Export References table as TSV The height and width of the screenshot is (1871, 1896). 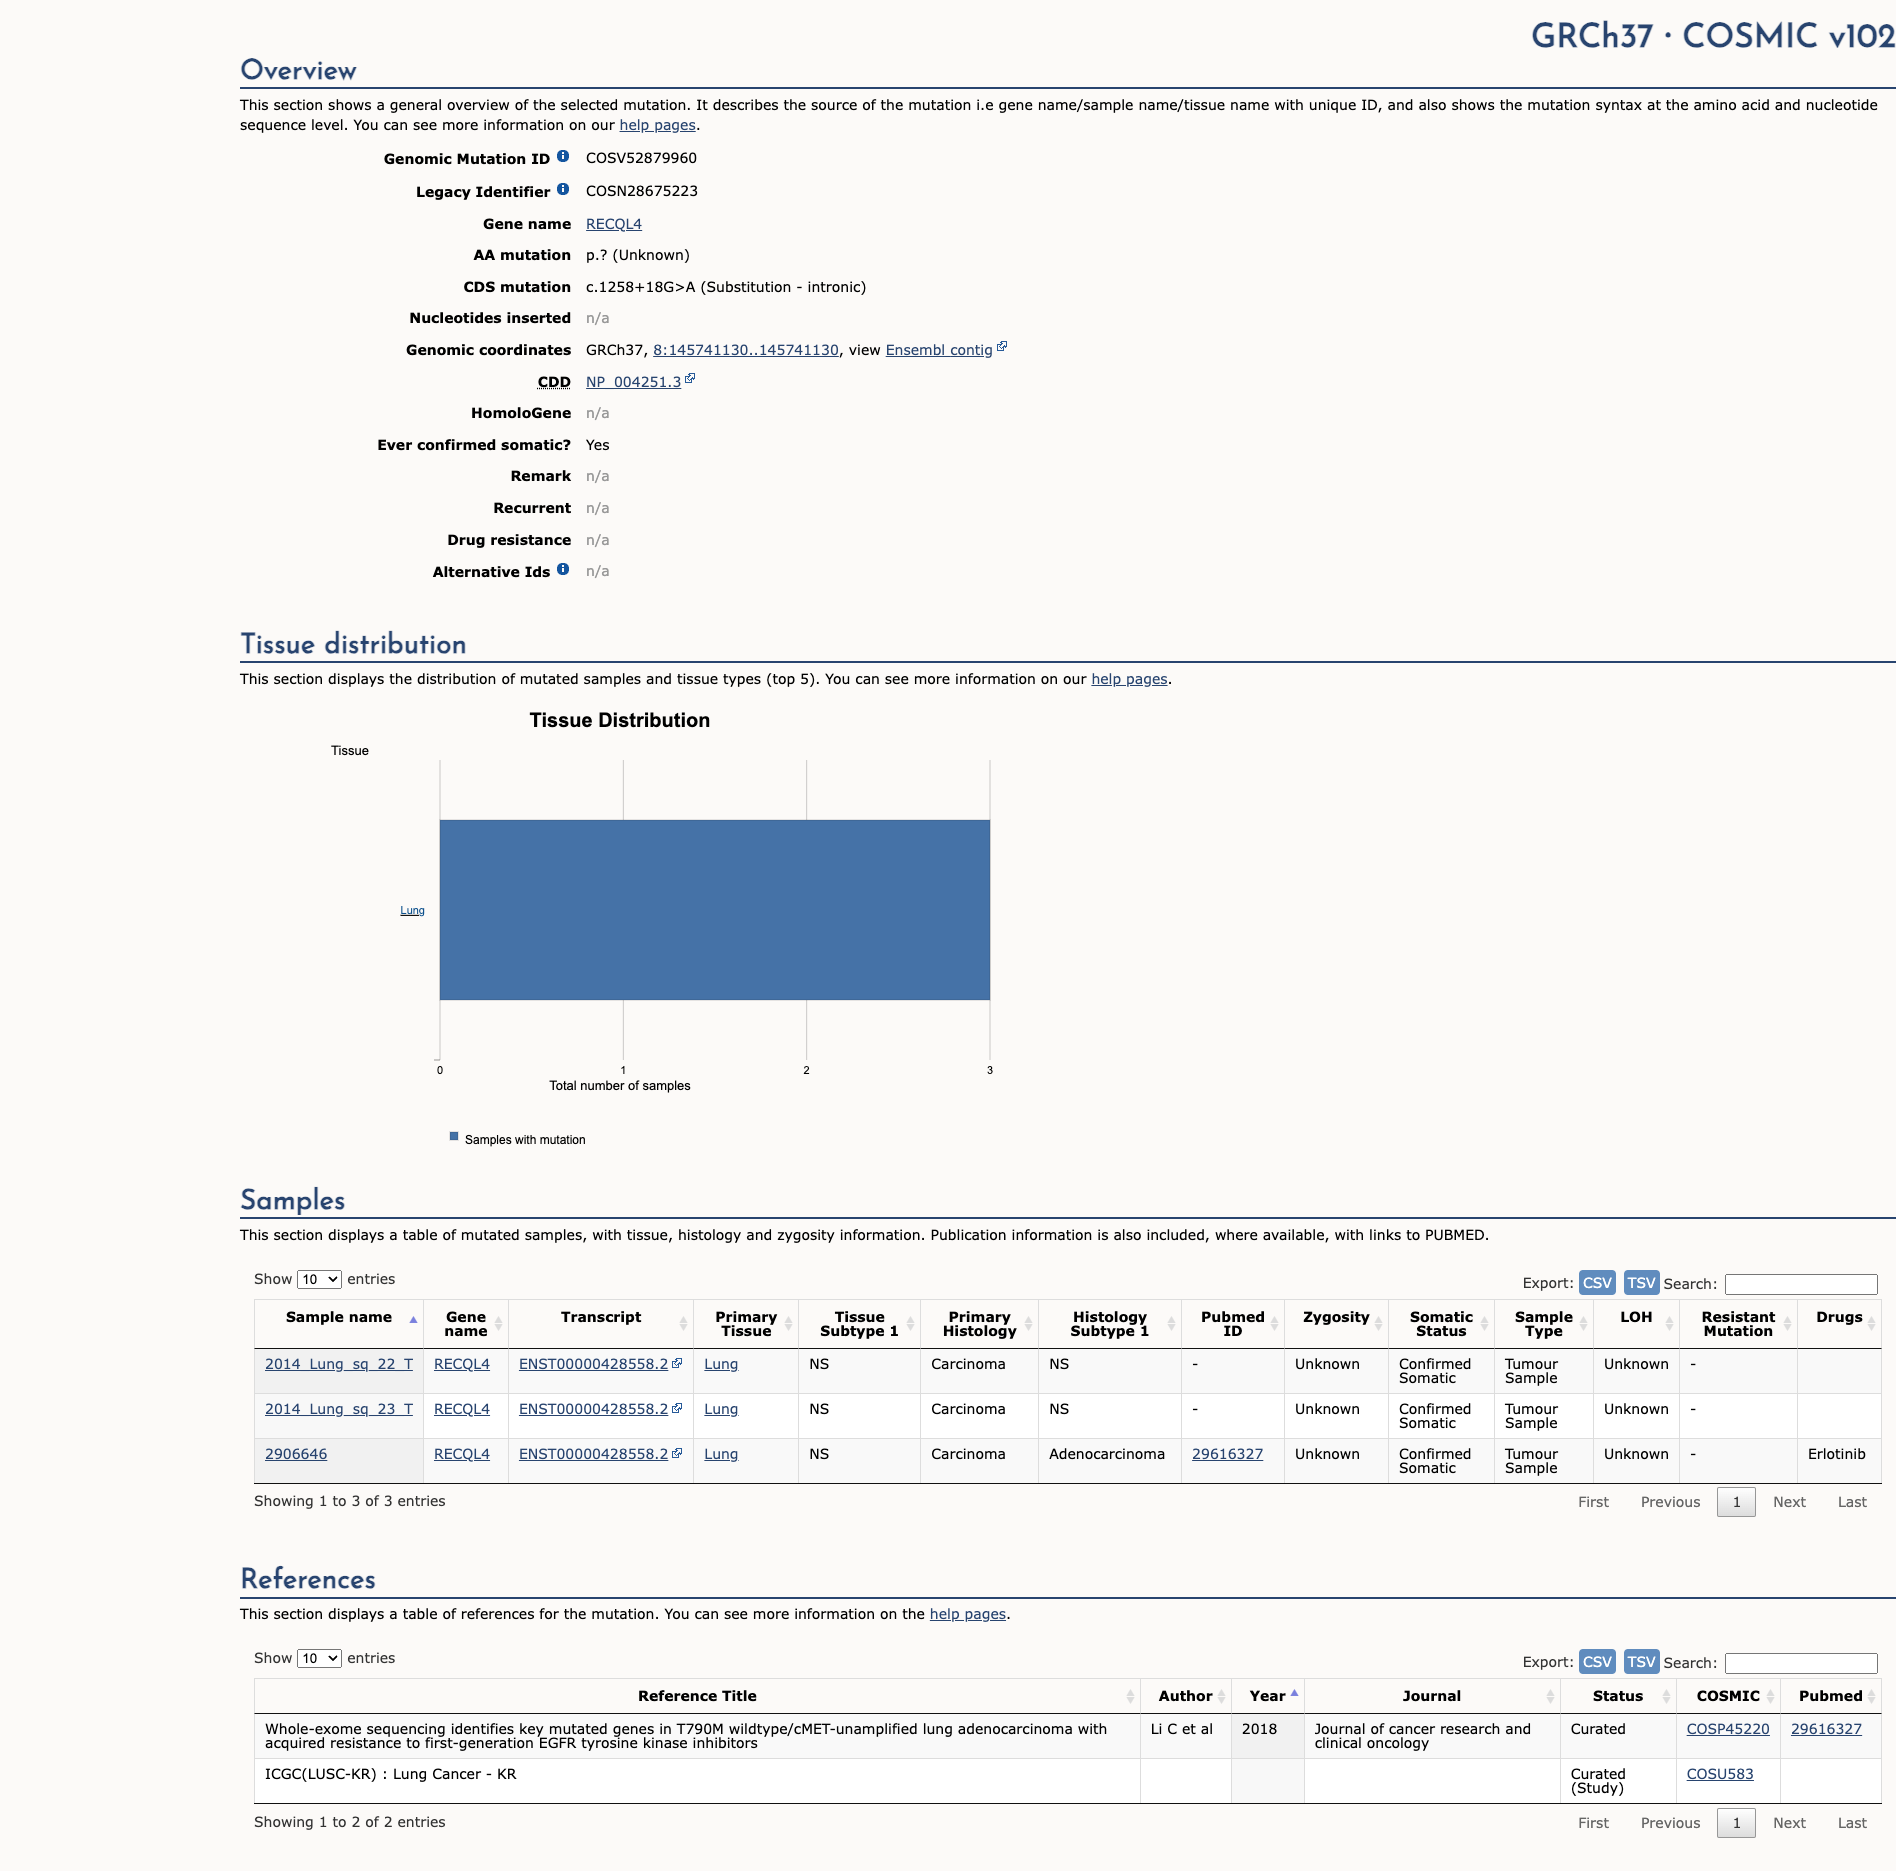(x=1641, y=1661)
